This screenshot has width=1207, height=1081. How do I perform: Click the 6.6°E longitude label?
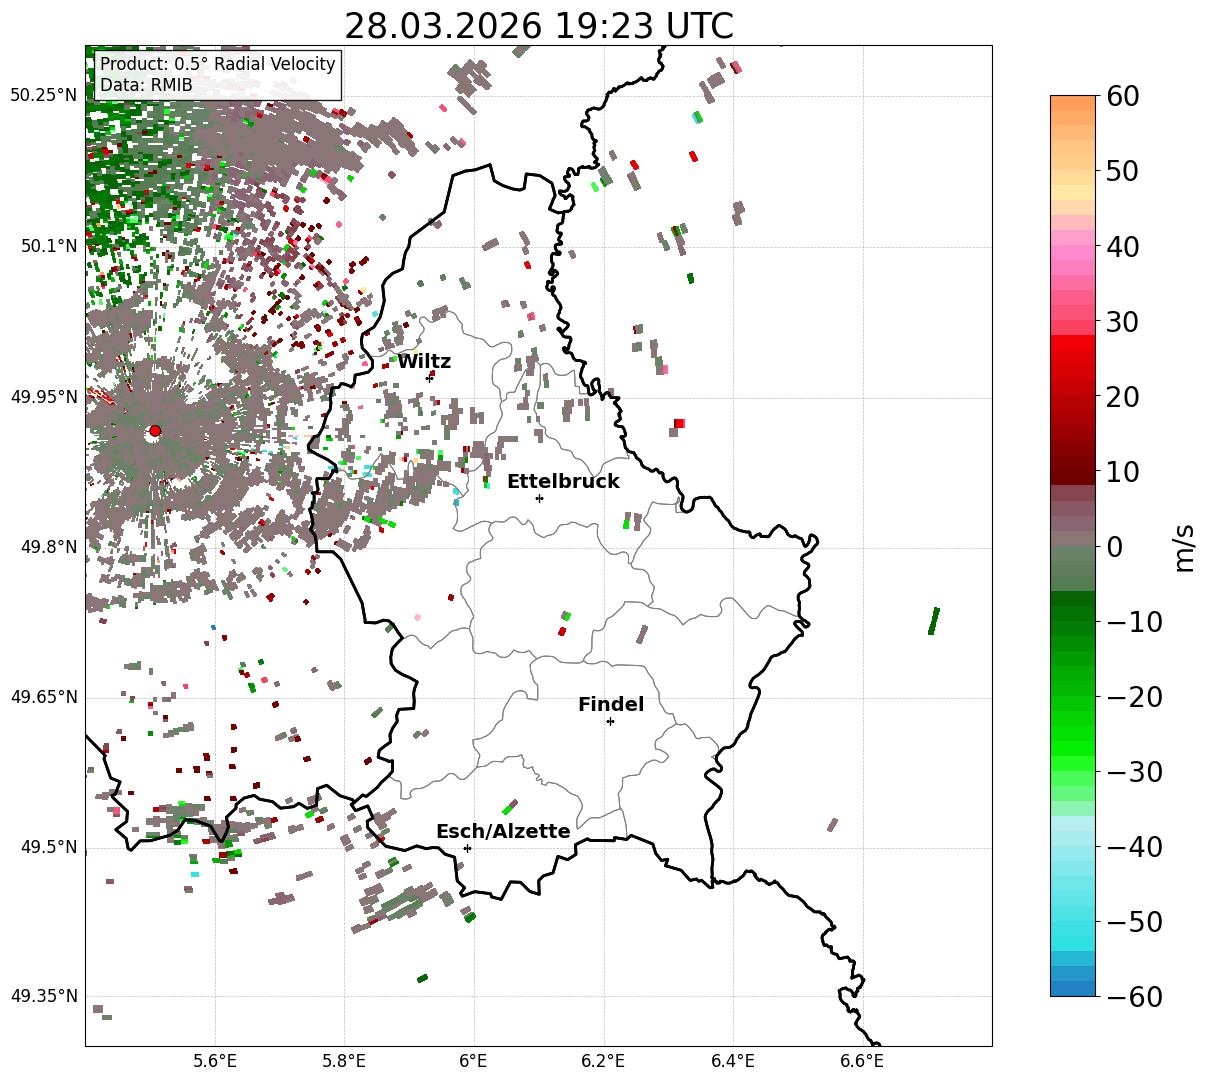coord(862,1060)
